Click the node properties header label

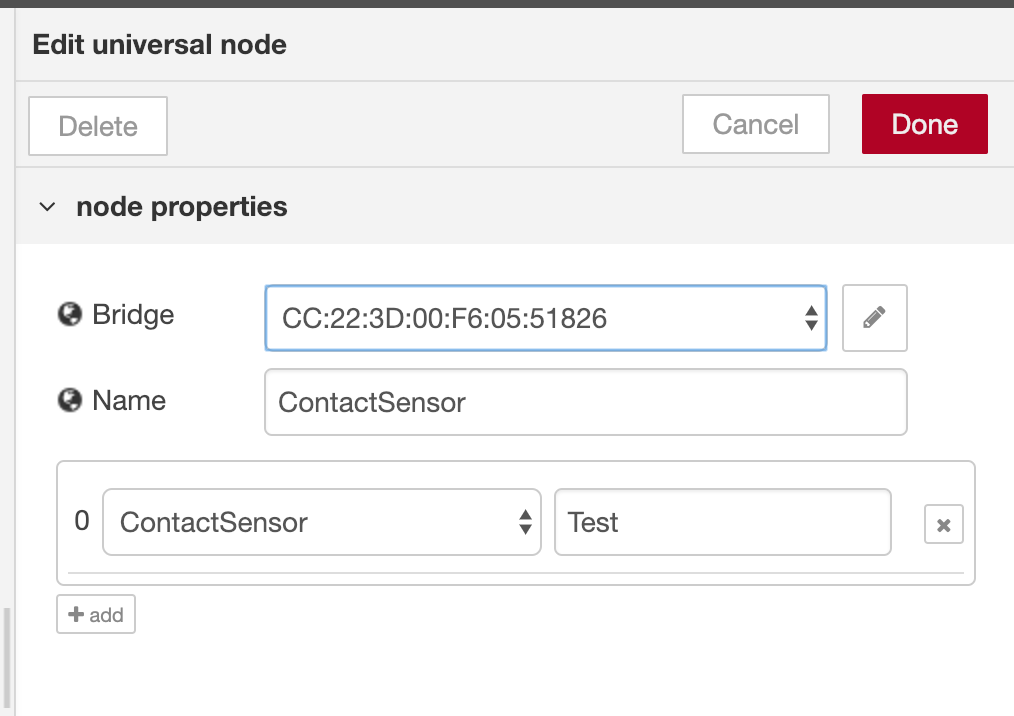182,207
